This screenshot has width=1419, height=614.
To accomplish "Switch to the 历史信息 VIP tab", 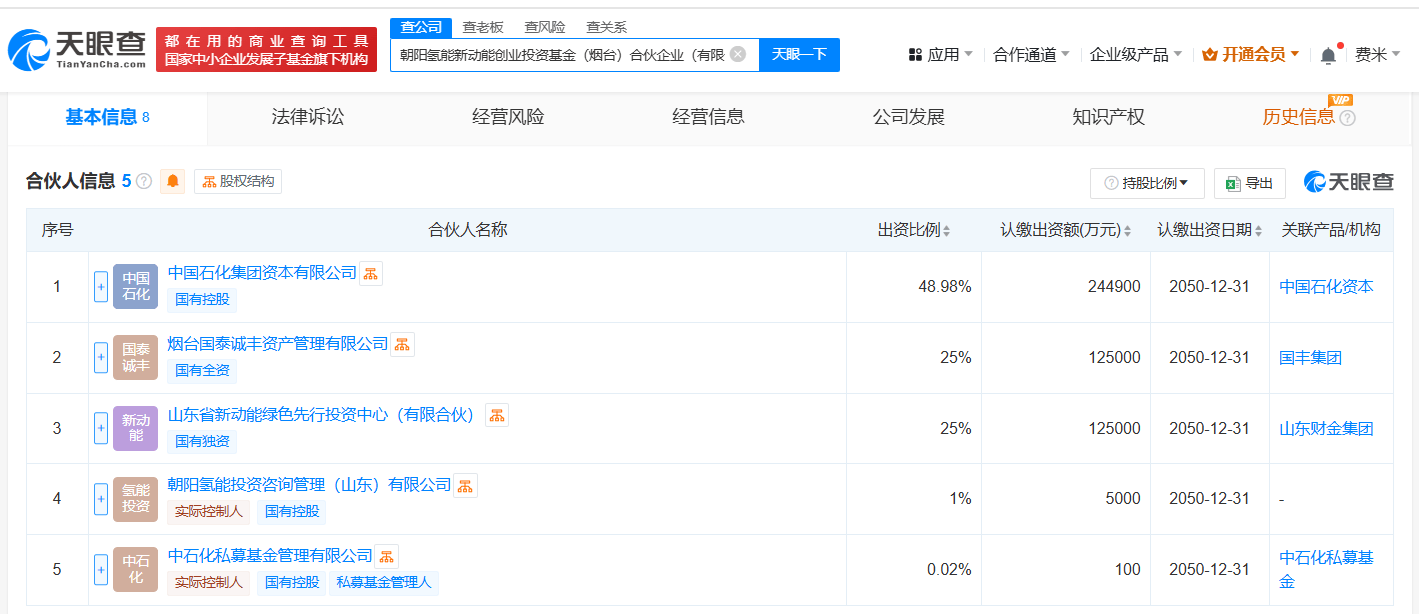I will click(1298, 117).
